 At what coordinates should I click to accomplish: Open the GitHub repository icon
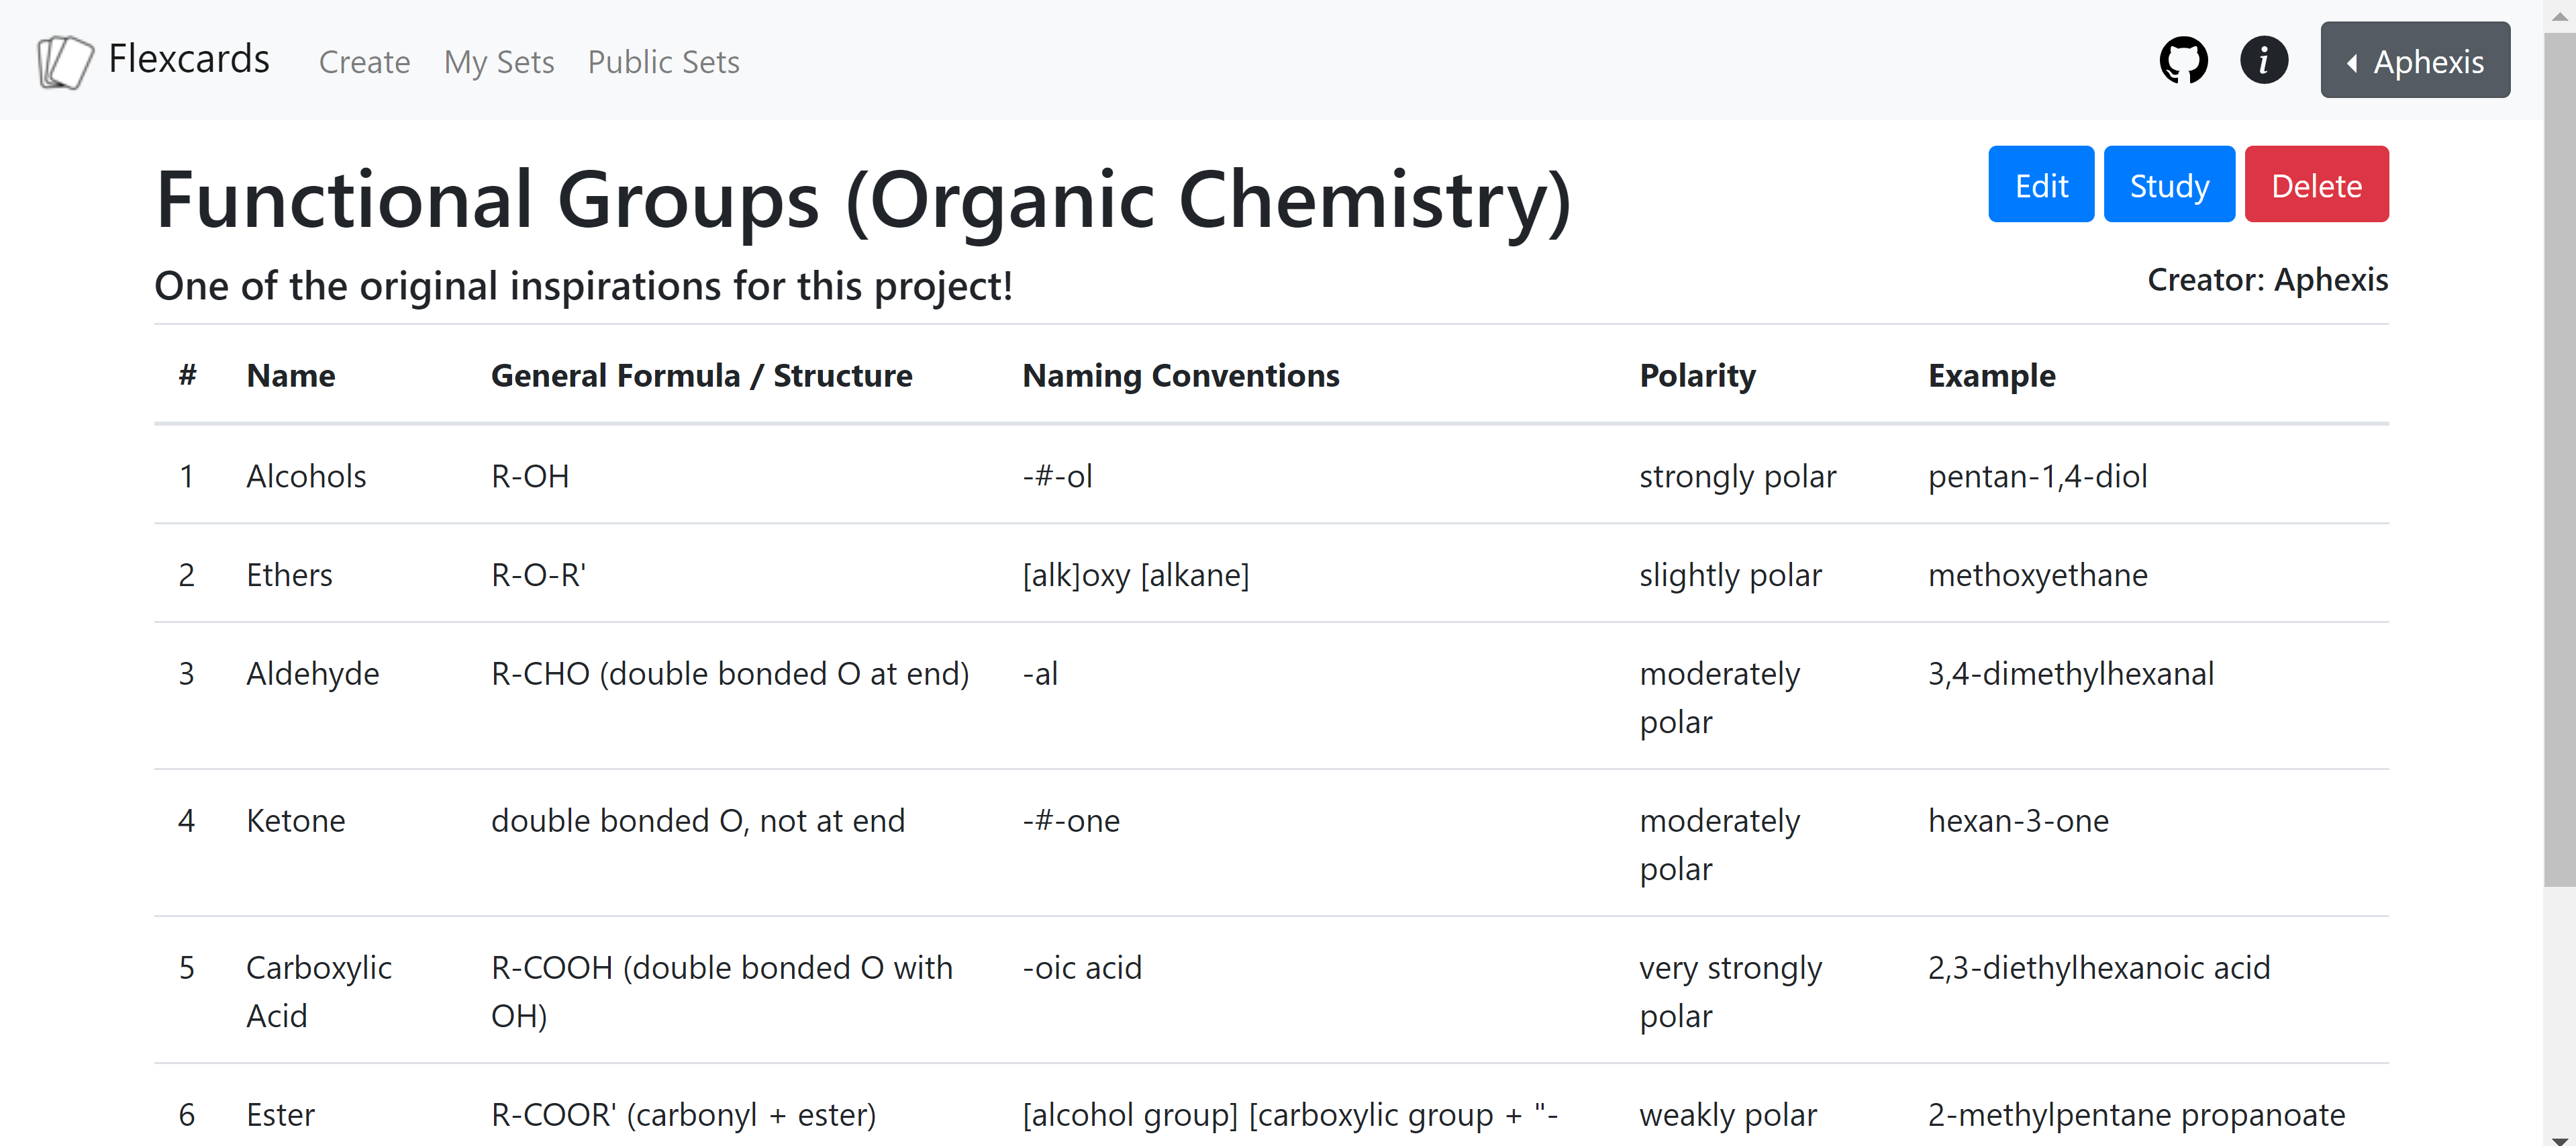(2182, 61)
